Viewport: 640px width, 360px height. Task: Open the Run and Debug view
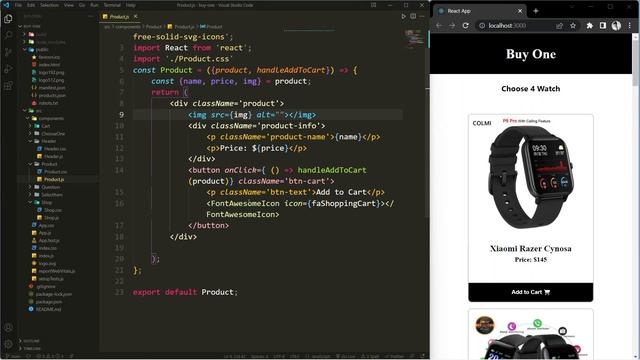pyautogui.click(x=8, y=69)
